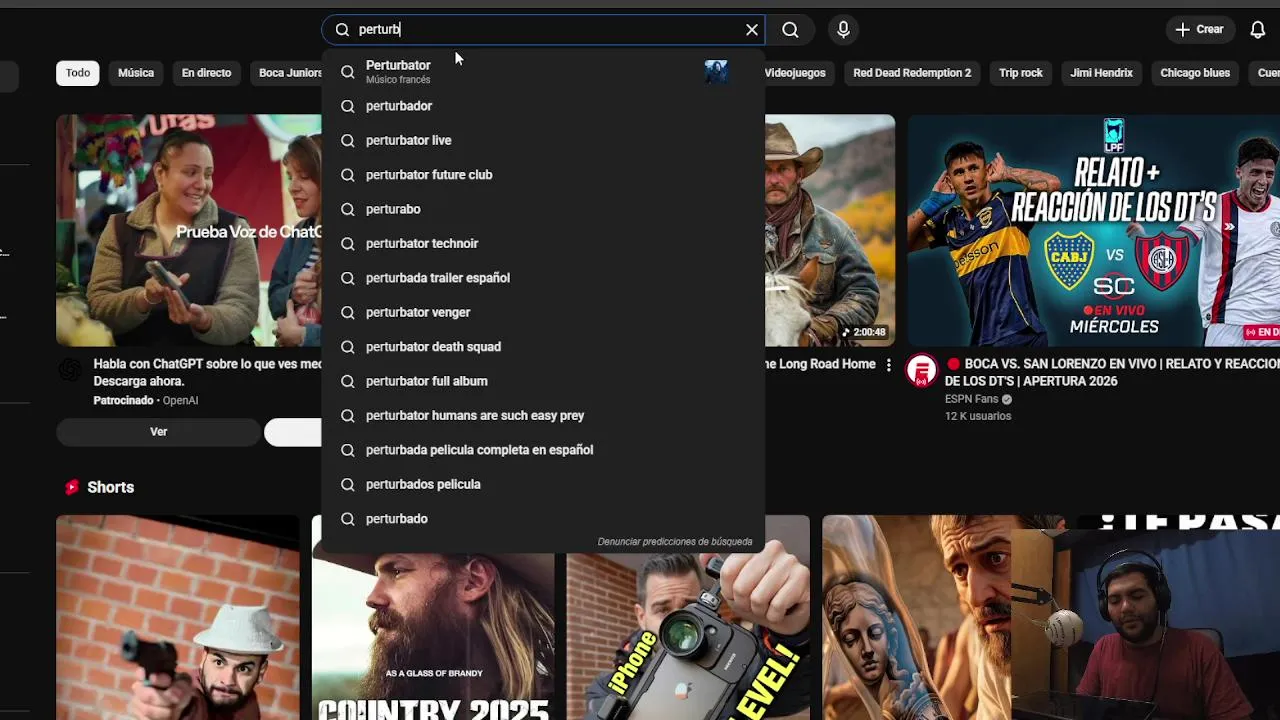Click the Shorts section icon
1280x720 pixels.
click(x=71, y=487)
